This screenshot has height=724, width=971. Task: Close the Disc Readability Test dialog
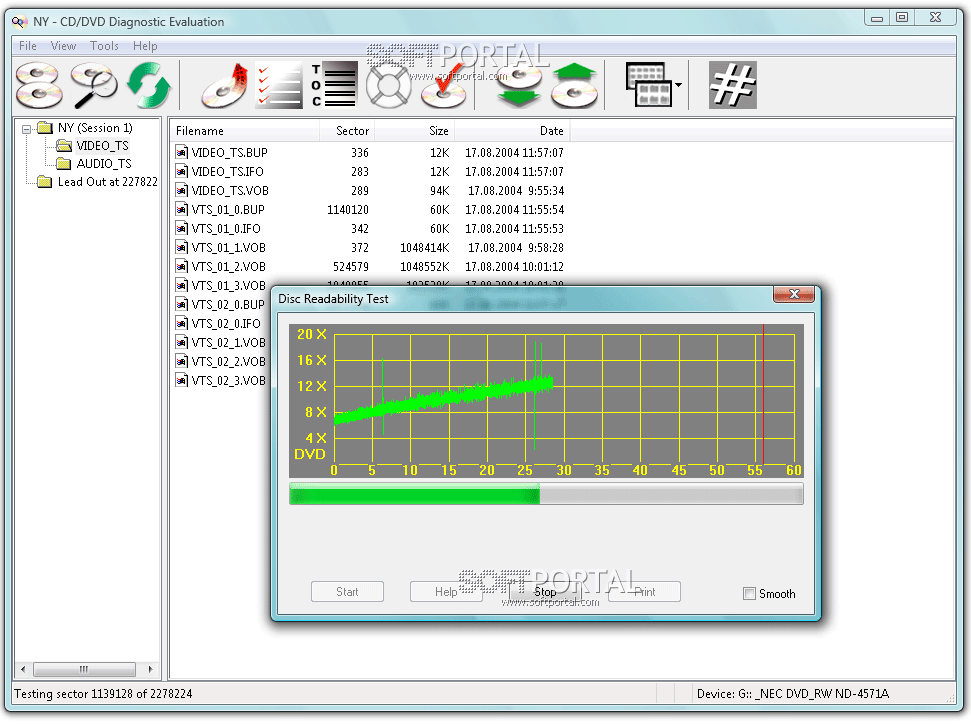pyautogui.click(x=794, y=295)
